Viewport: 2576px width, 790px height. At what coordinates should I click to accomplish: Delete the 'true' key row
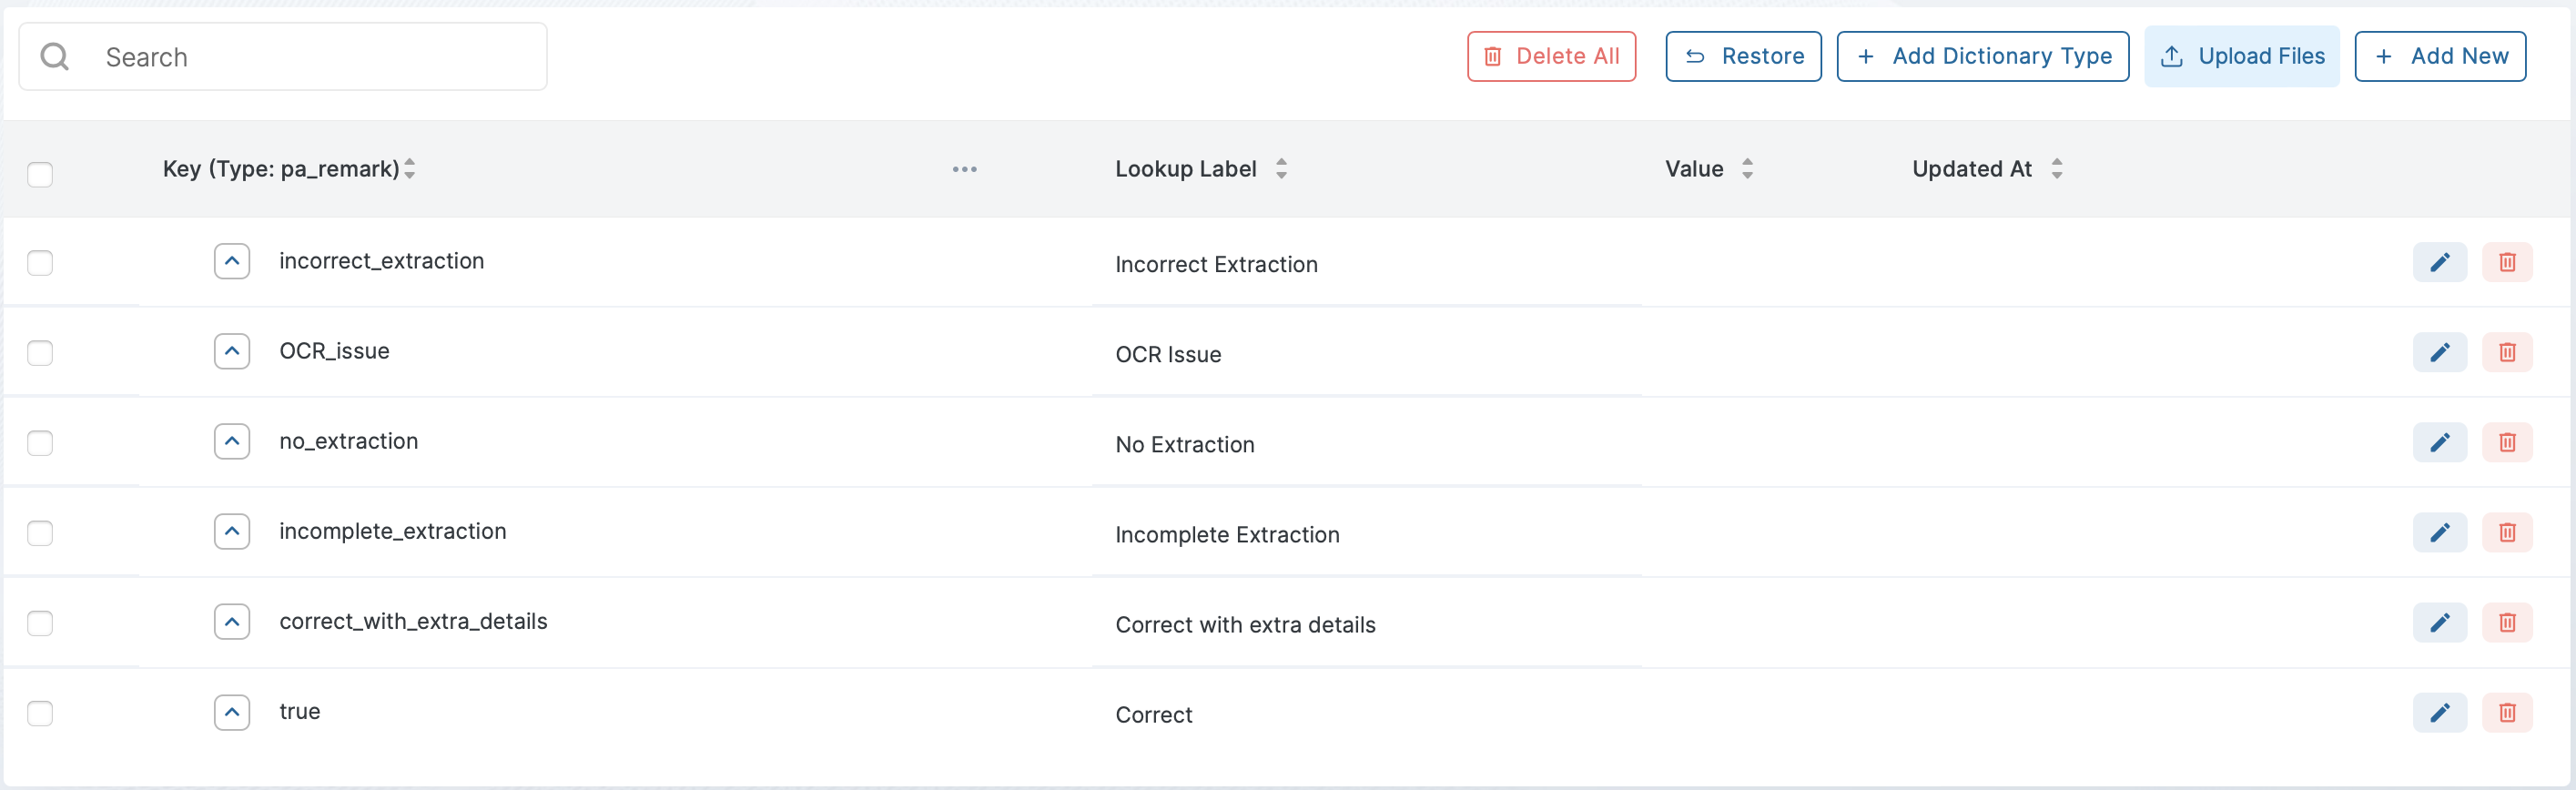tap(2506, 712)
